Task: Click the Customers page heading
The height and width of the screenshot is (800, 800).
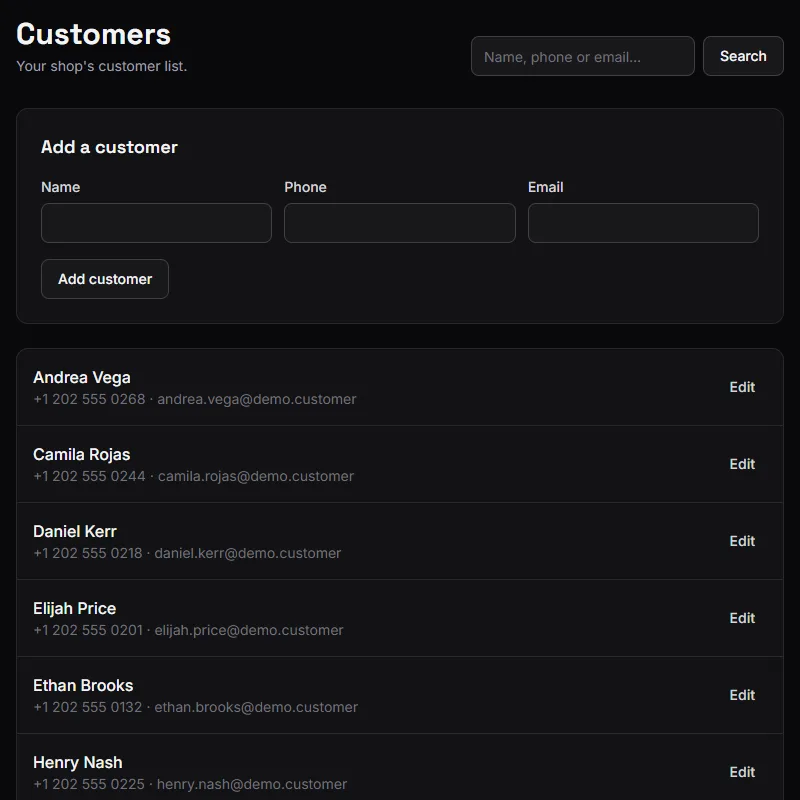Action: click(x=93, y=34)
